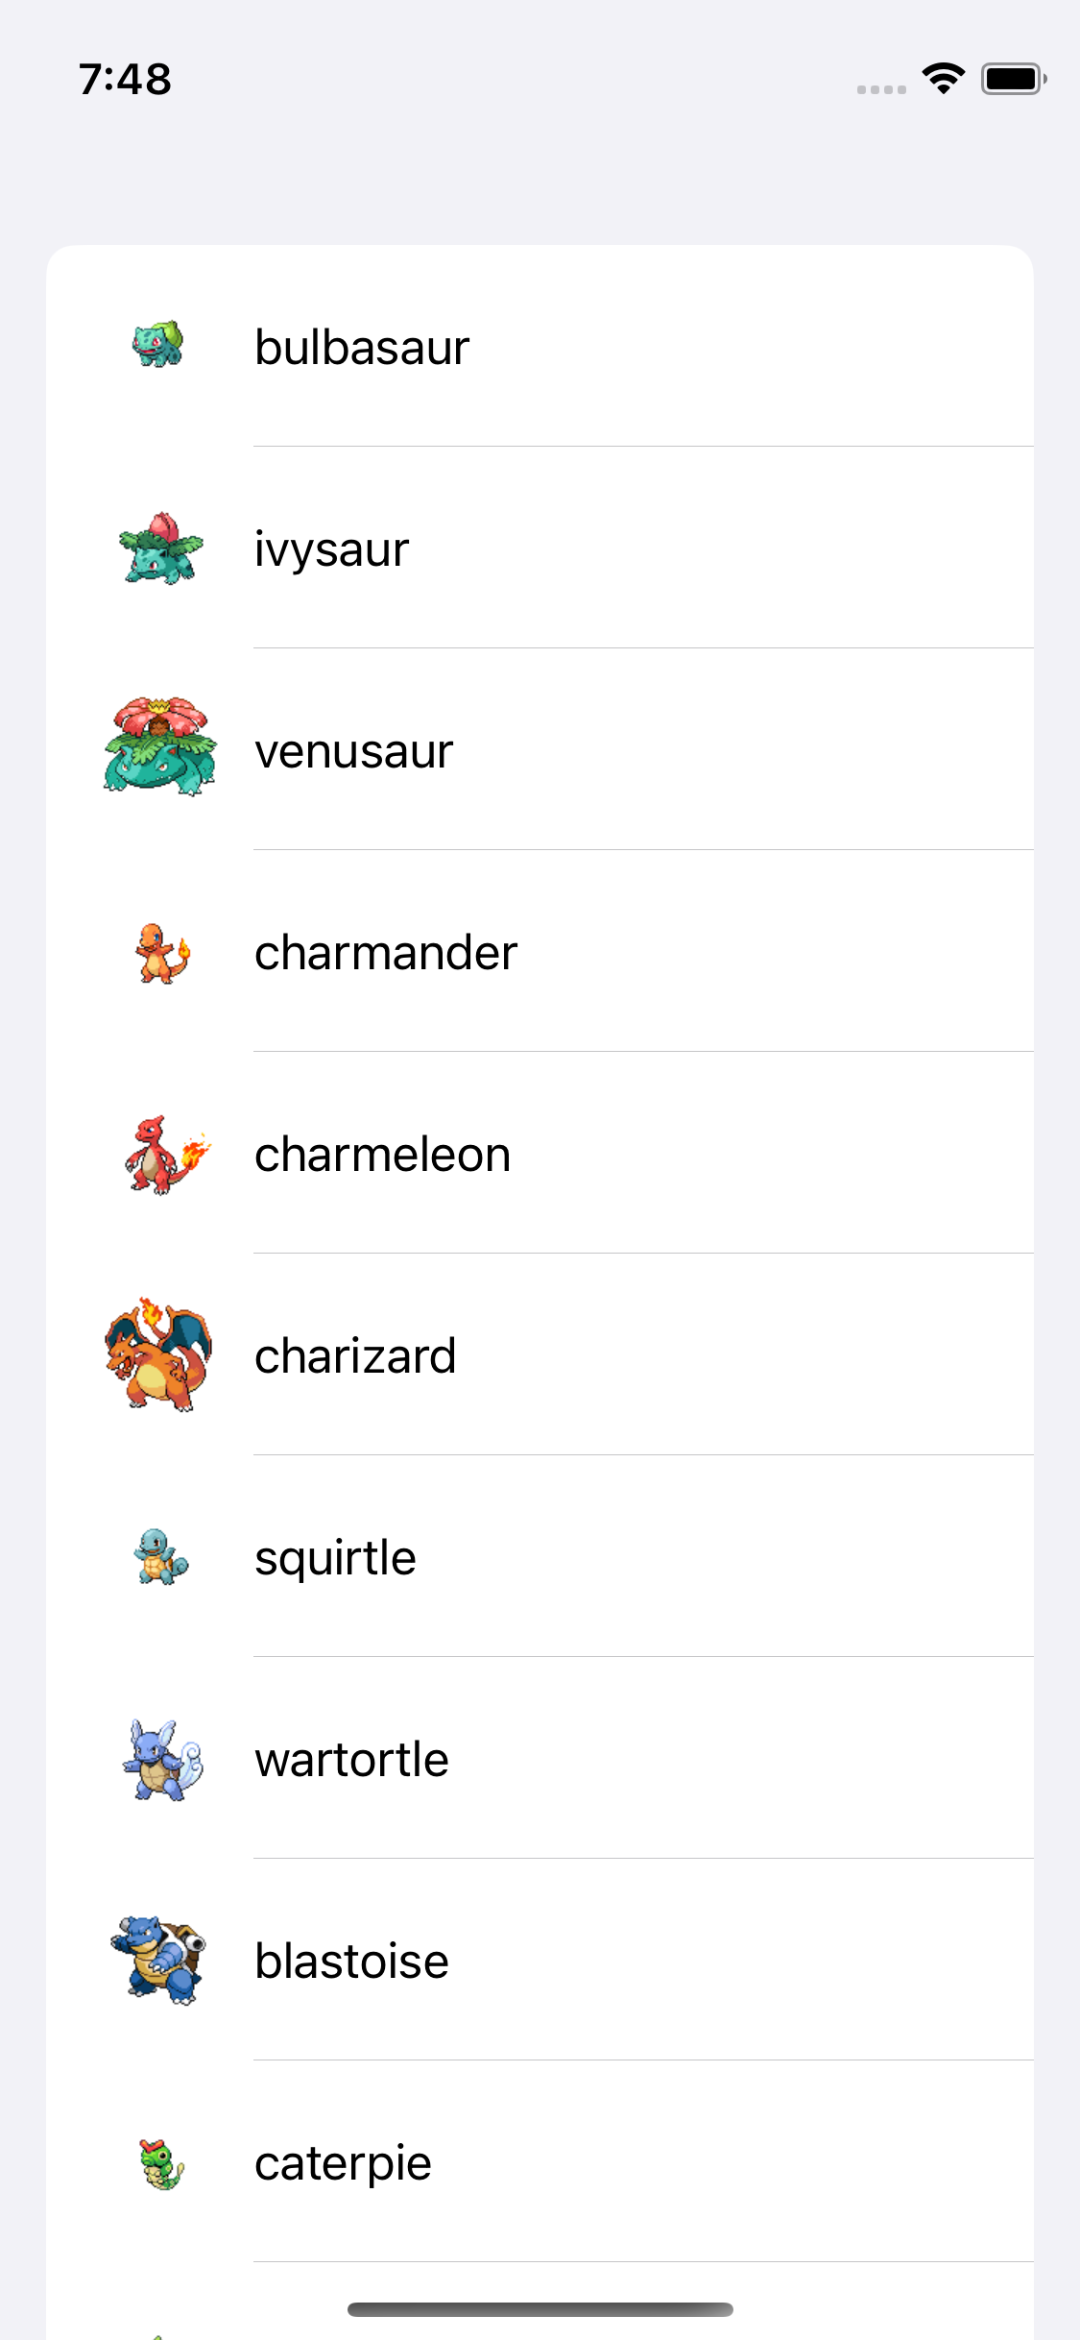Tap the Ivysaur sprite icon
The width and height of the screenshot is (1080, 2340).
160,548
